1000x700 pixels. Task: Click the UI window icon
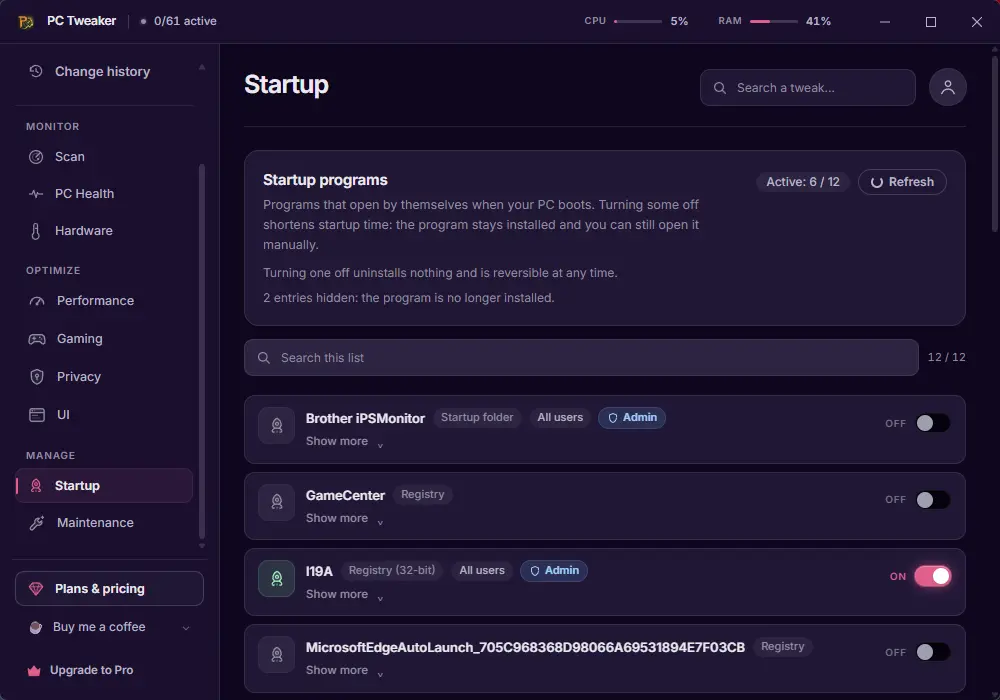(x=37, y=415)
